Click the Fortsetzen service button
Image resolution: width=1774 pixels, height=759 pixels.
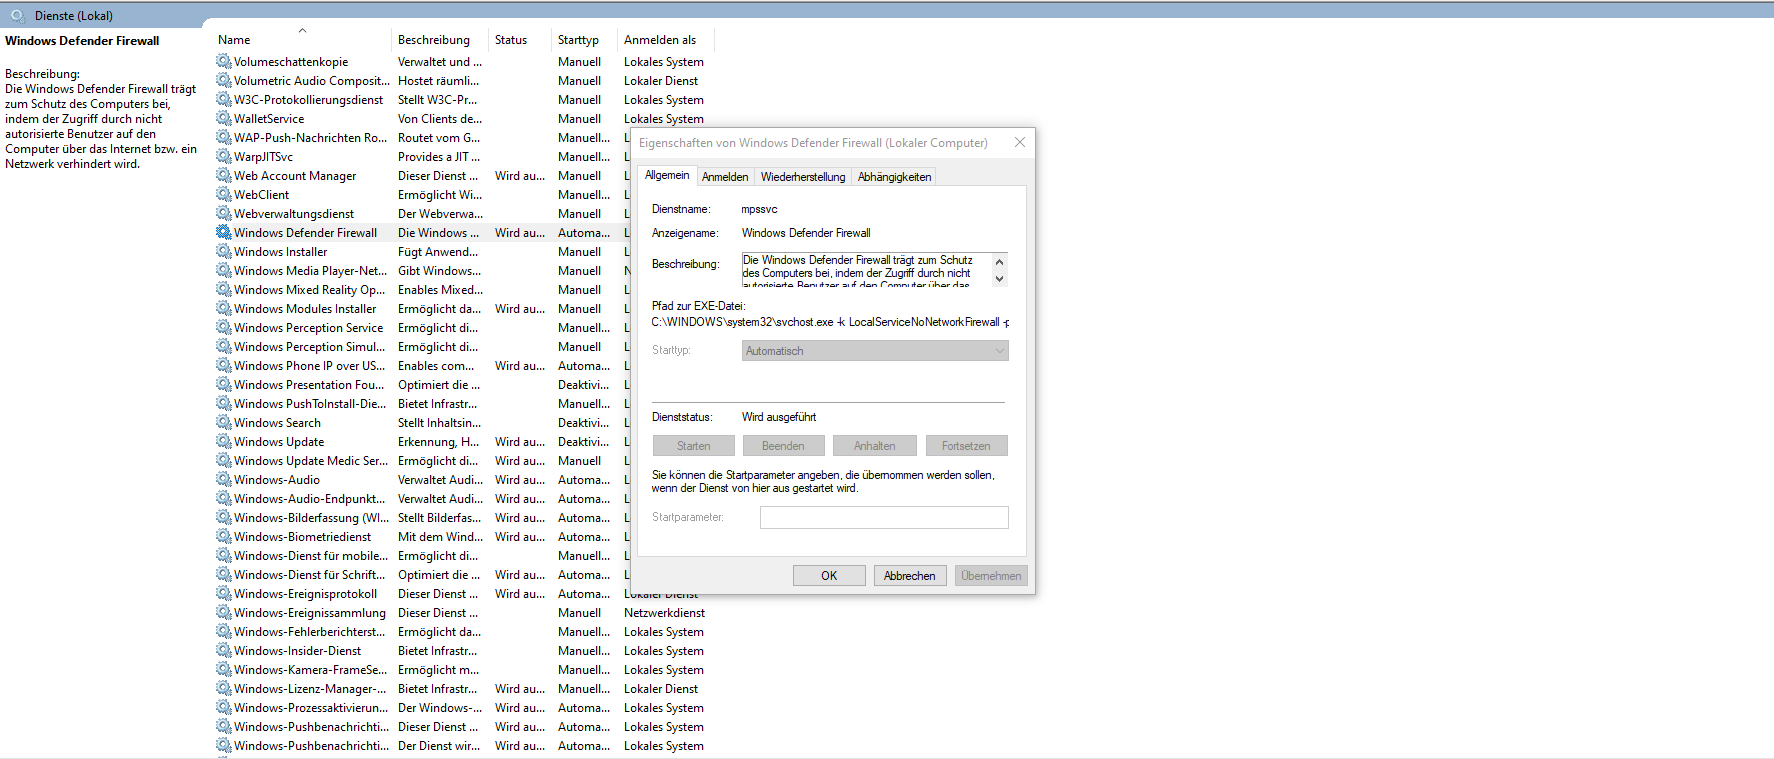966,446
